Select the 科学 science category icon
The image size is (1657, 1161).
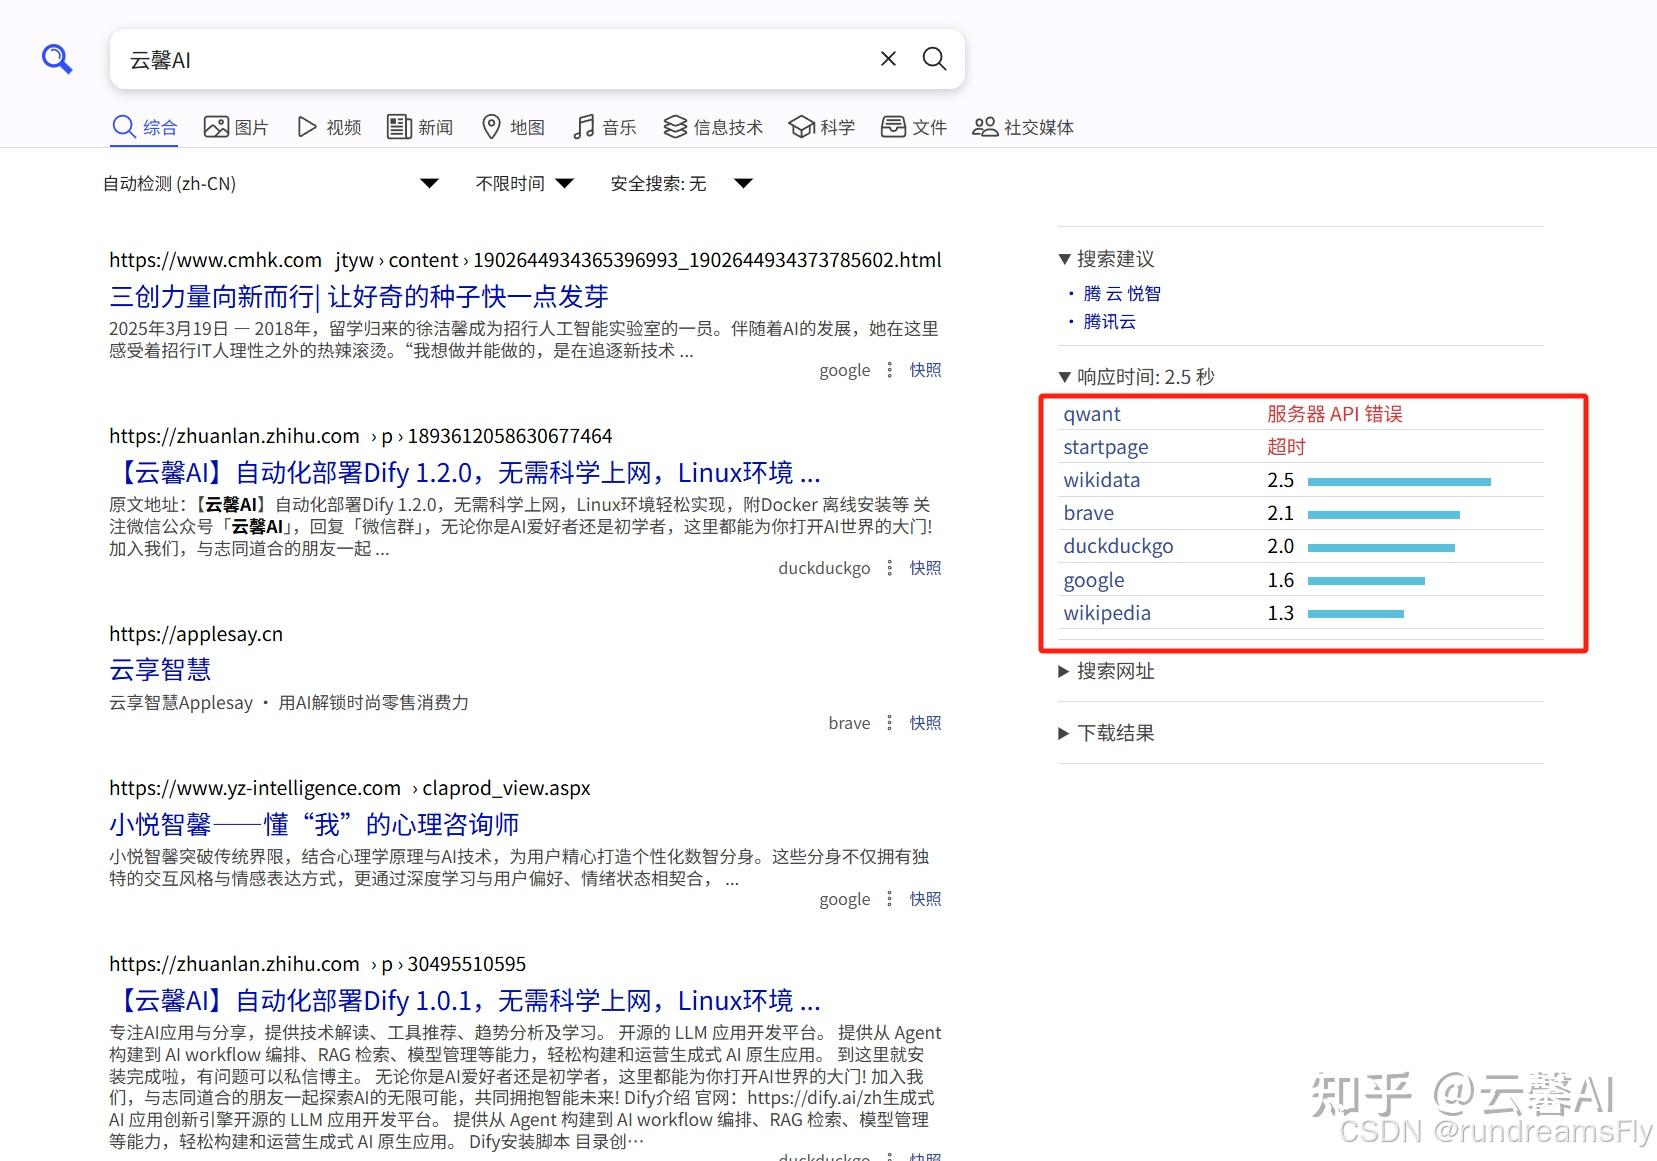point(803,126)
